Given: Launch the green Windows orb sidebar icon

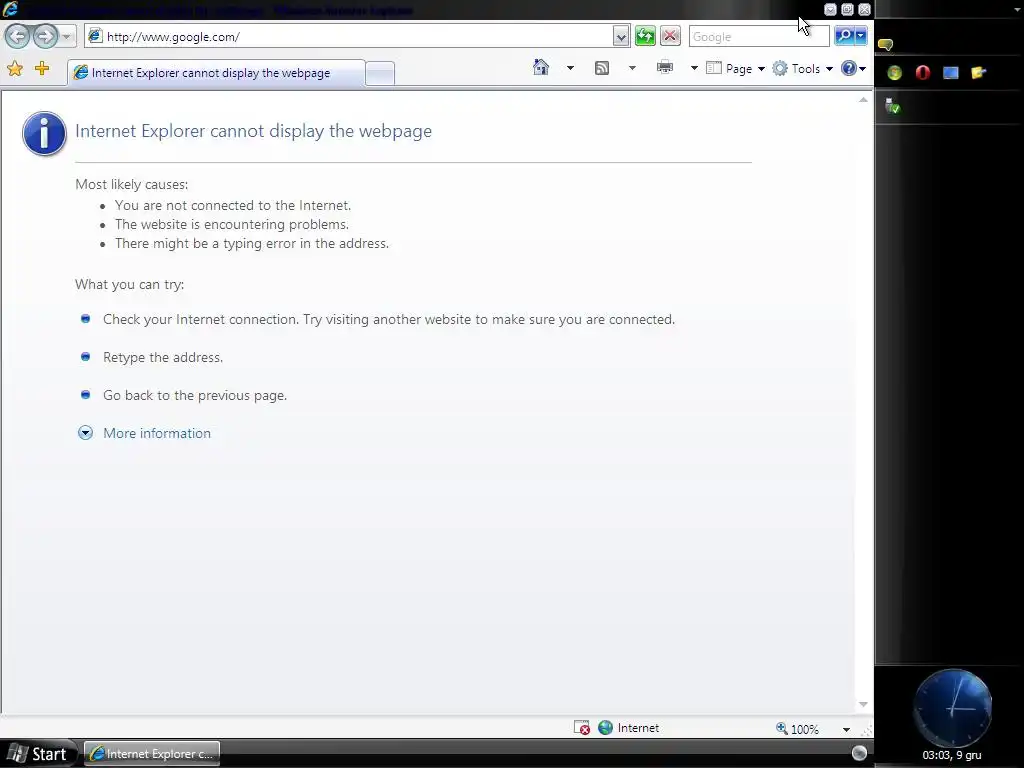Looking at the screenshot, I should click(895, 72).
